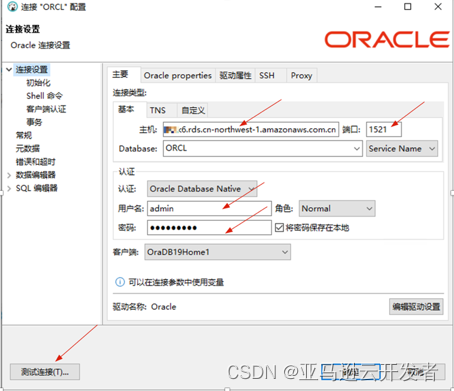Select 错误和超时 in the settings tree
This screenshot has height=391, width=454.
tap(35, 162)
